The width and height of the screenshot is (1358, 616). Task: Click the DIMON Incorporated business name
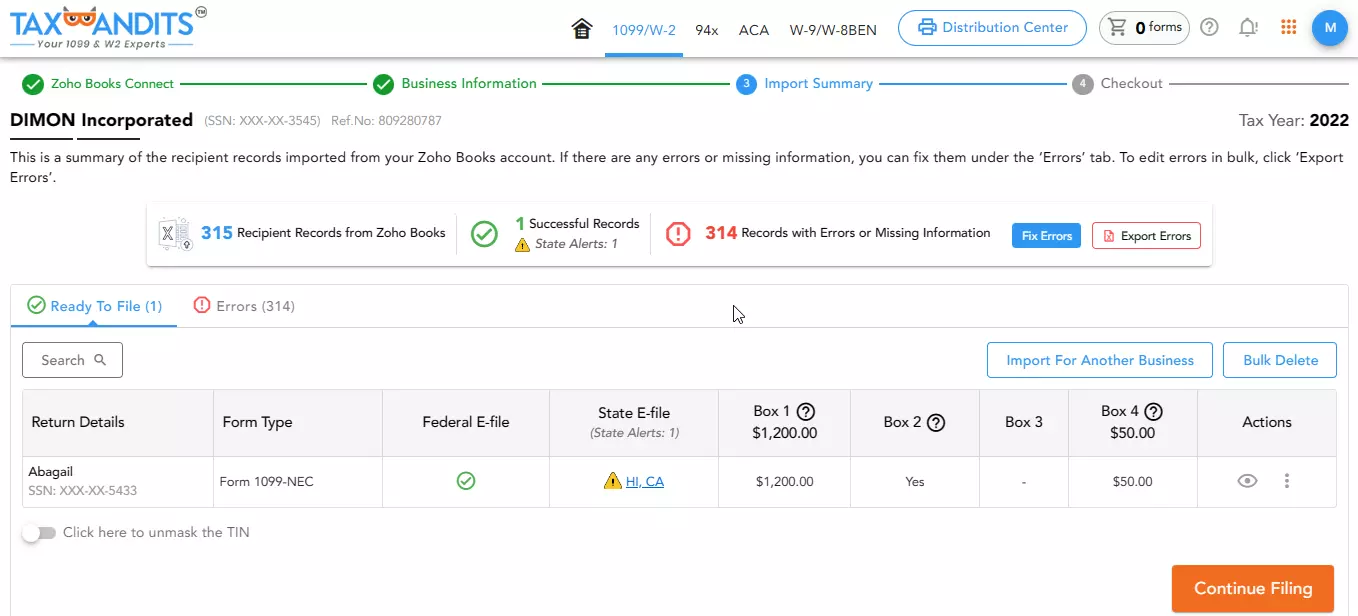101,120
